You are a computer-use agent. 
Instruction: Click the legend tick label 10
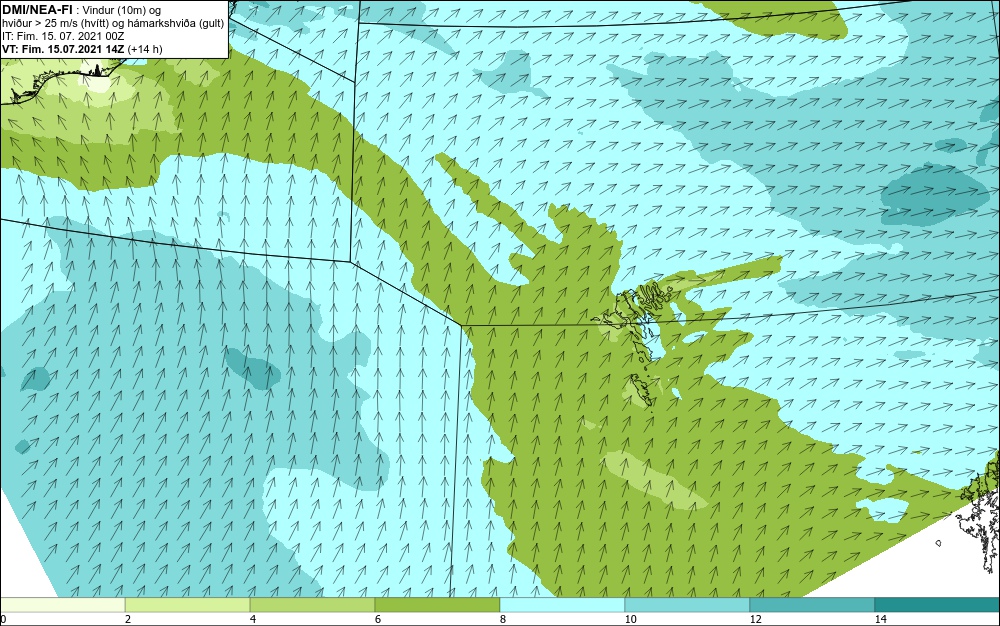(631, 619)
